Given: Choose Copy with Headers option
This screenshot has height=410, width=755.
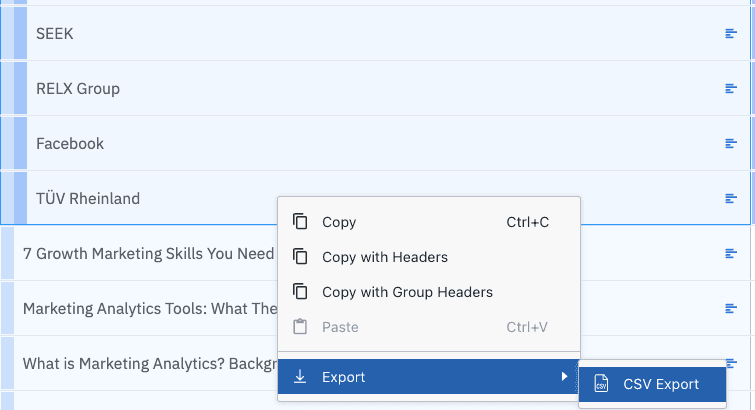Looking at the screenshot, I should pyautogui.click(x=384, y=257).
